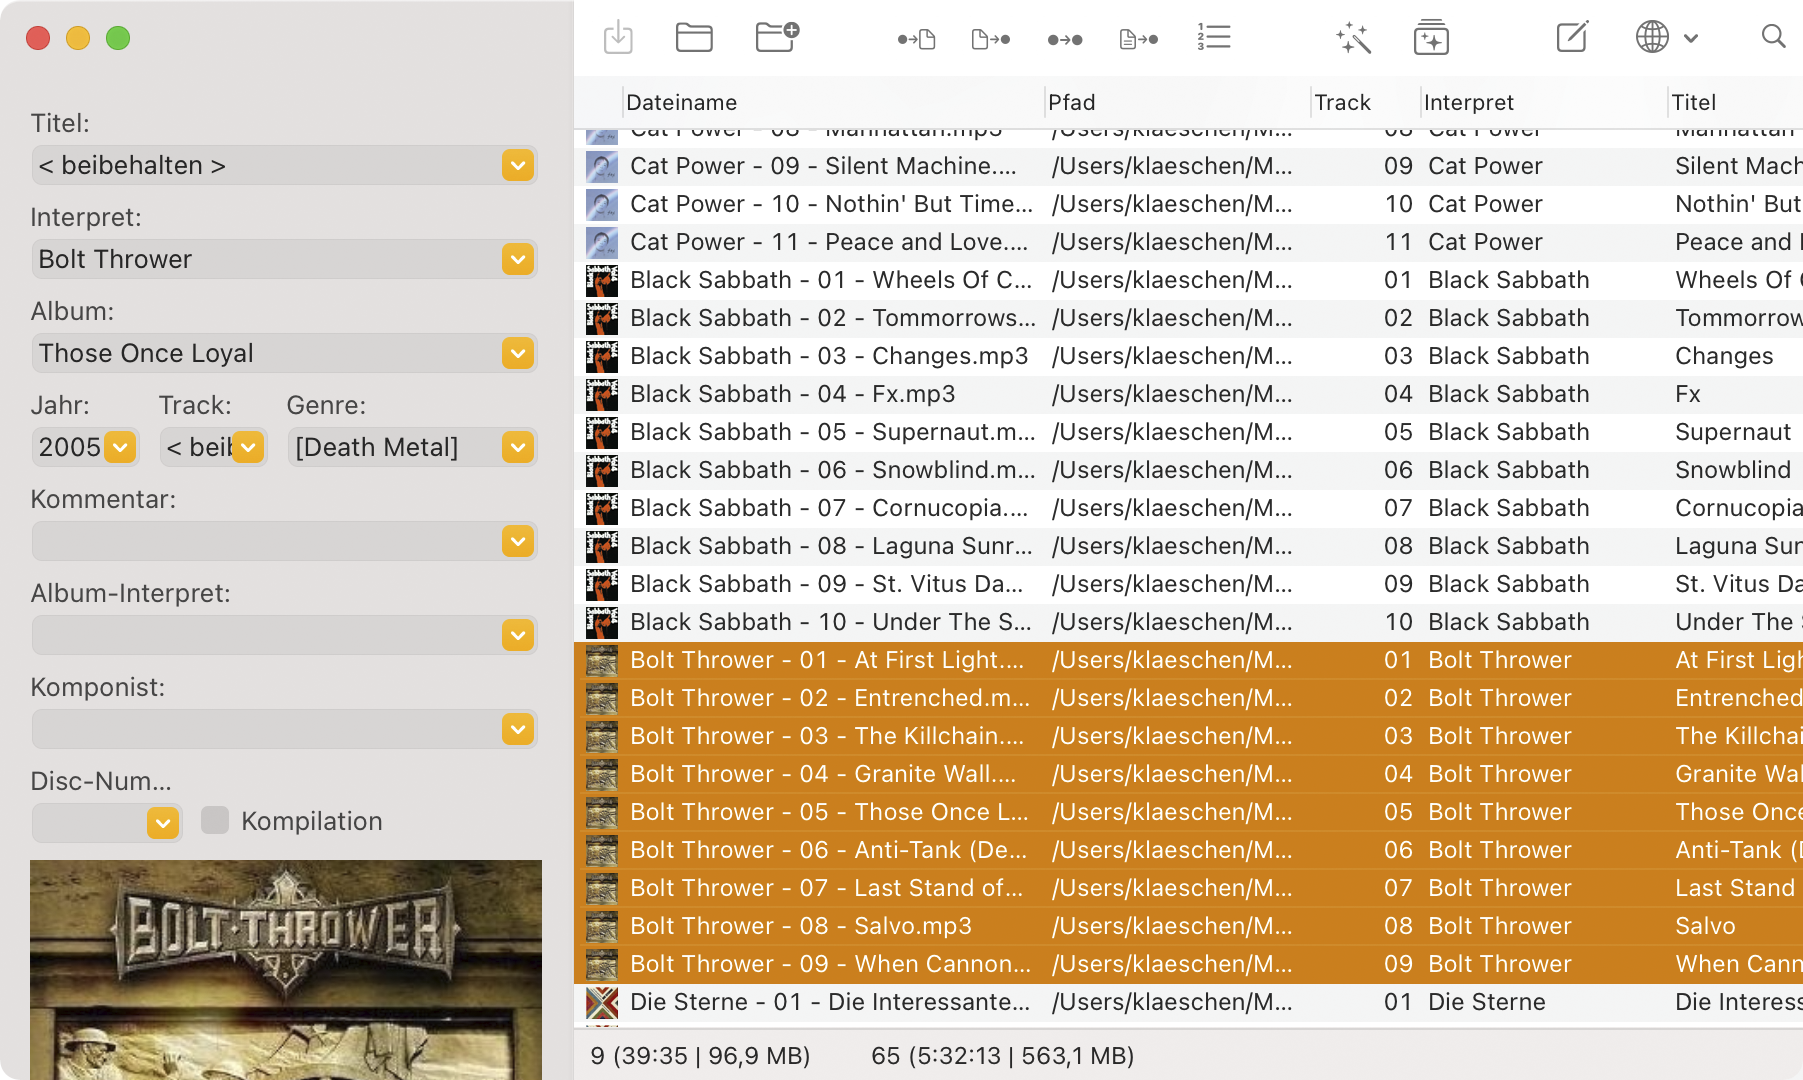This screenshot has height=1080, width=1803.
Task: Select file 'Black Sabbath - 02 - Tommorrows'
Action: (833, 318)
